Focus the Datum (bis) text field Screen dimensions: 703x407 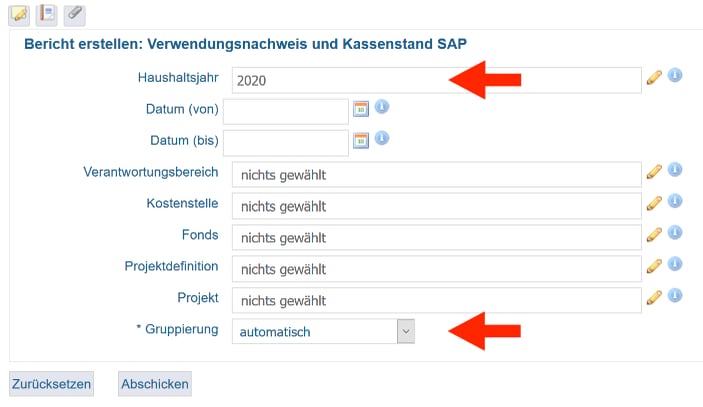tap(286, 142)
